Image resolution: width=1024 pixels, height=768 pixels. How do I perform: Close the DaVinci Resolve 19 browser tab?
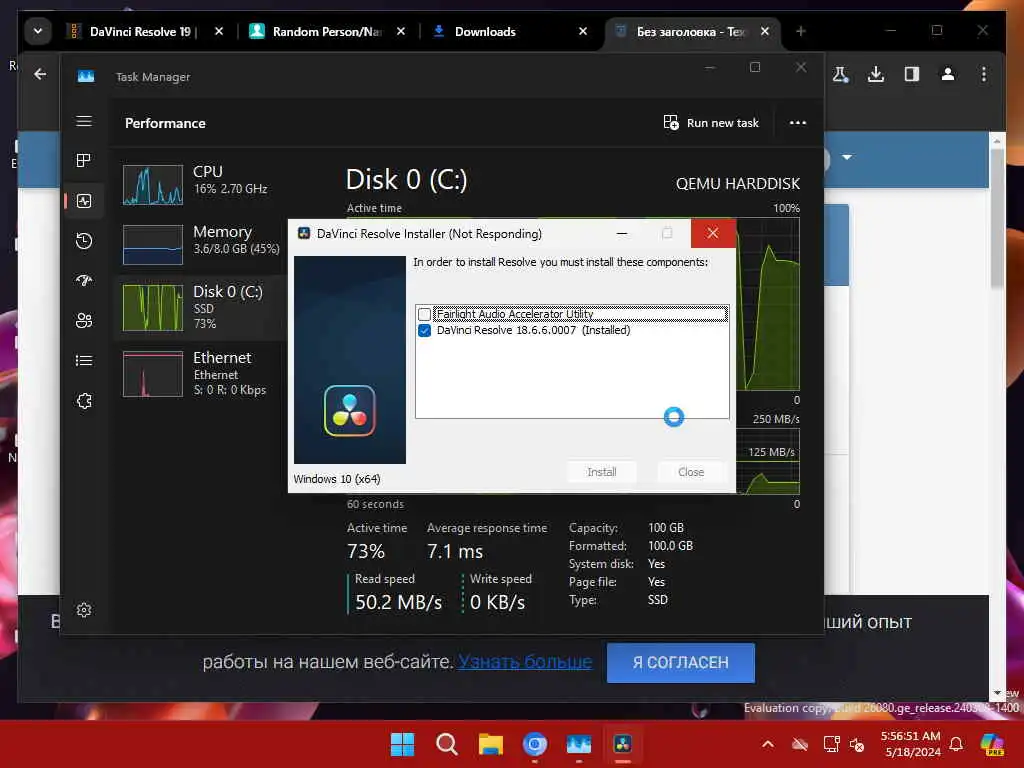(219, 31)
